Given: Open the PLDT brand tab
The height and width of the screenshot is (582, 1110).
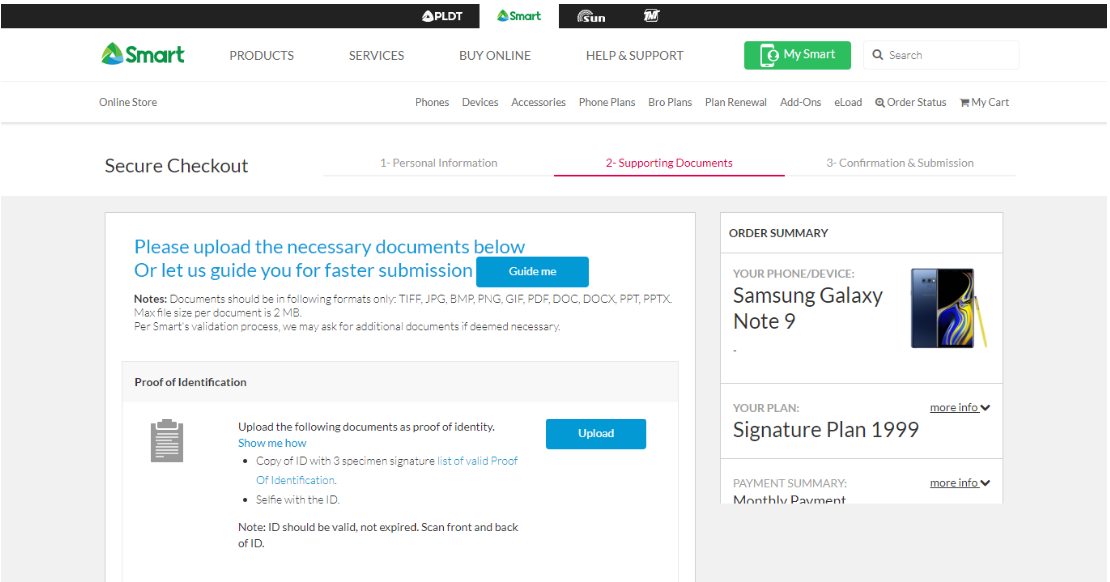Looking at the screenshot, I should coord(442,16).
